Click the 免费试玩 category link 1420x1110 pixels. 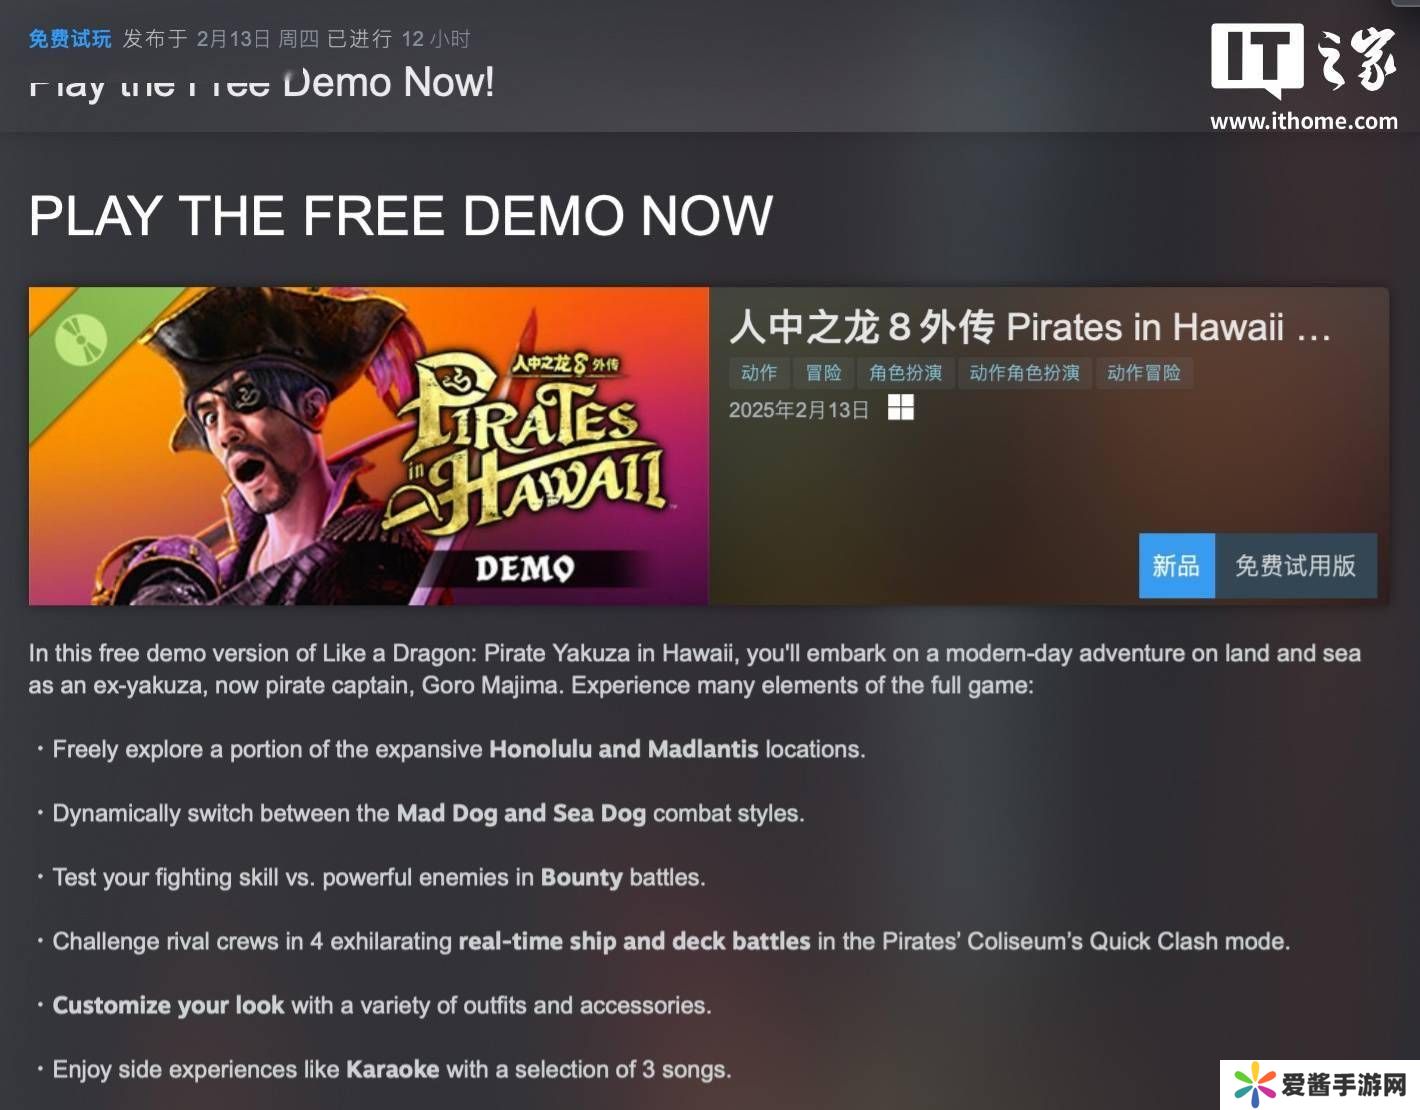[70, 39]
